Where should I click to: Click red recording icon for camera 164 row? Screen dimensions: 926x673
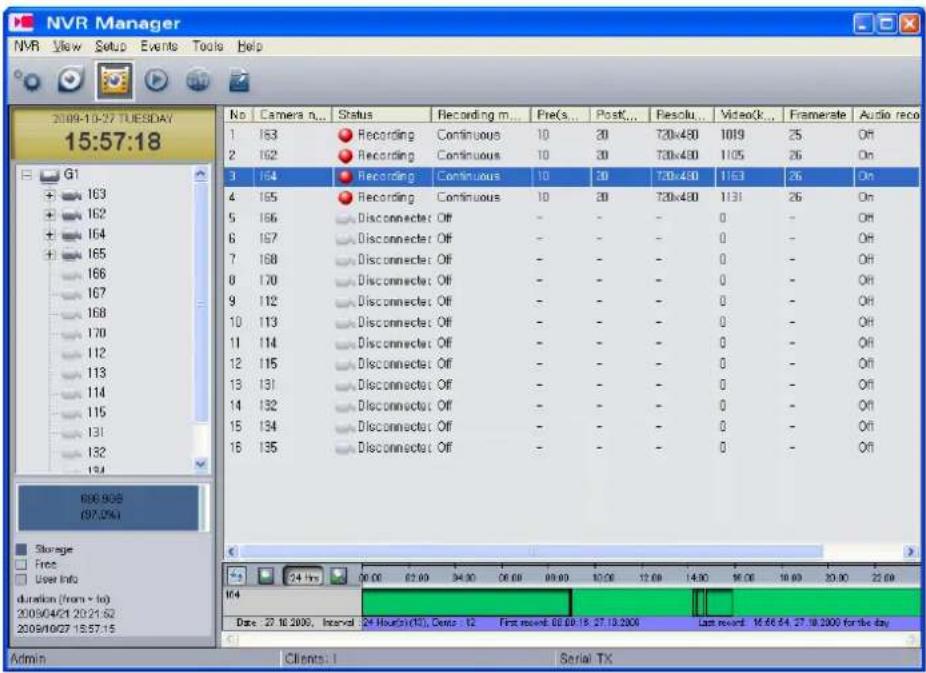click(345, 177)
